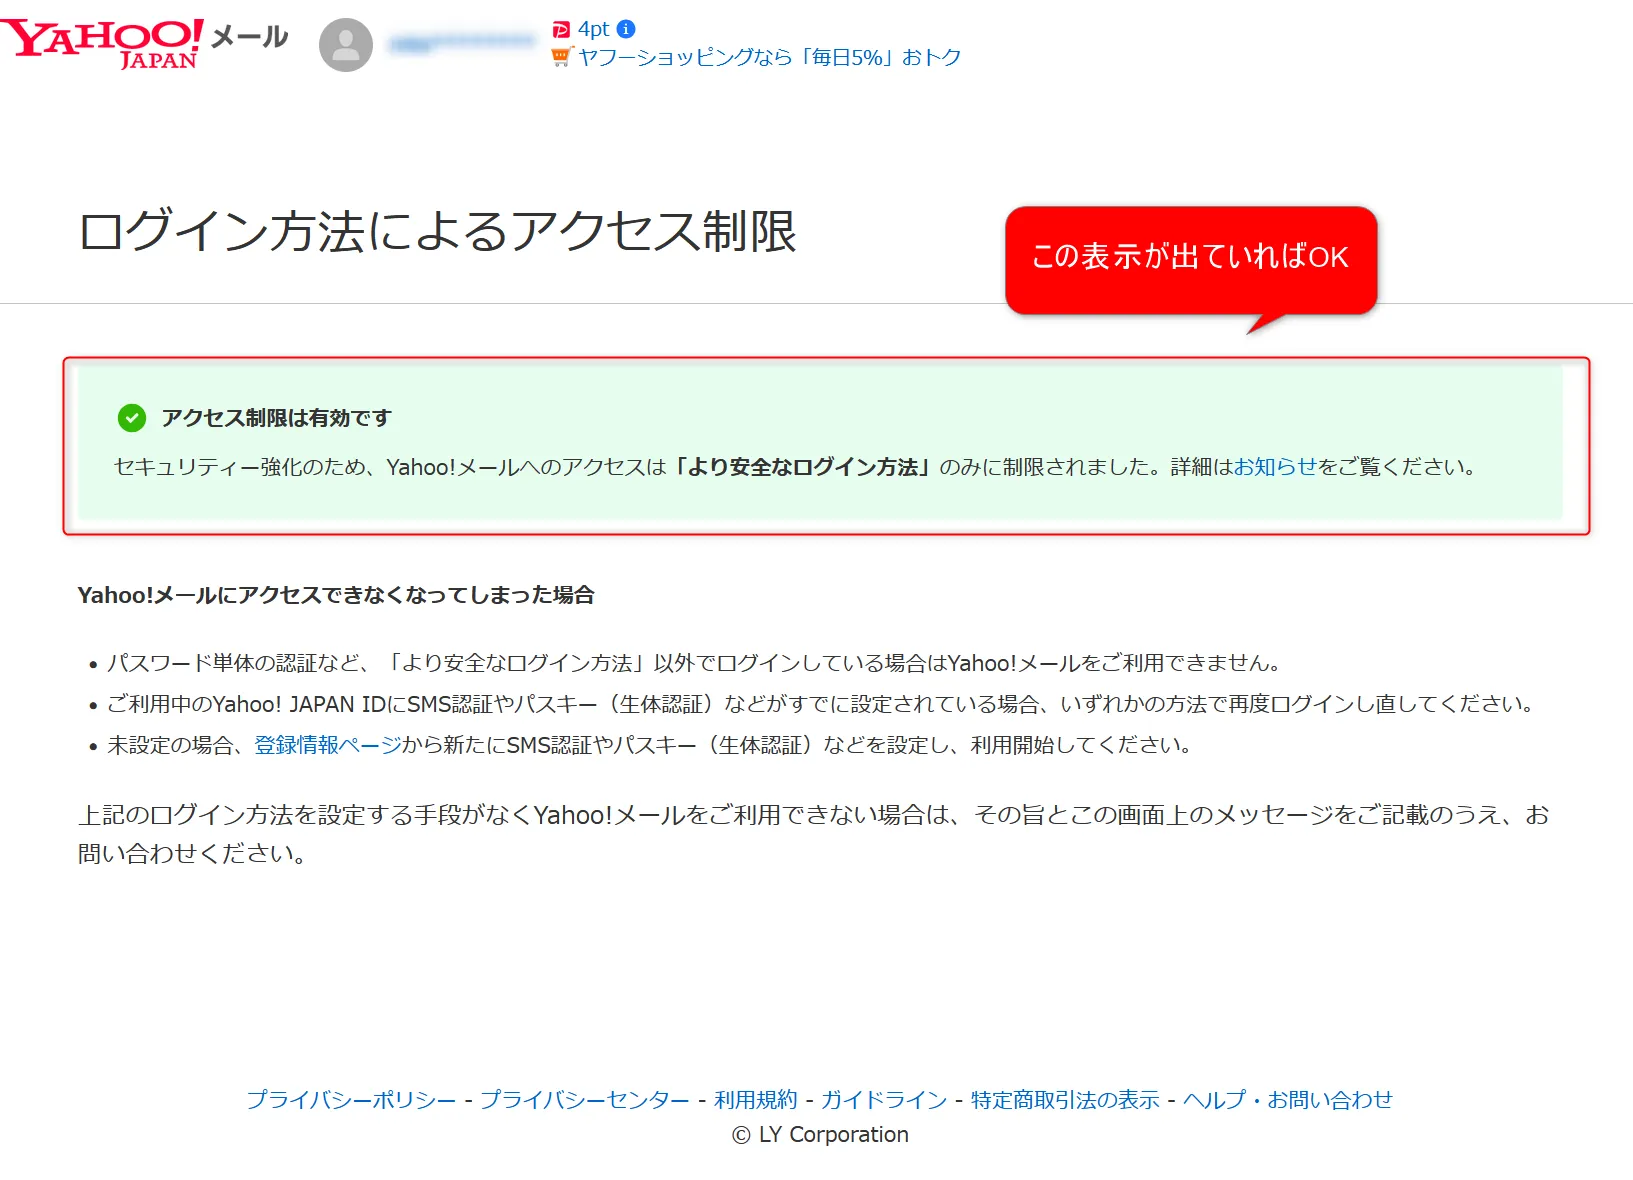Image resolution: width=1633 pixels, height=1180 pixels.
Task: Click the text アクセス制限は有効です
Action: click(x=276, y=418)
